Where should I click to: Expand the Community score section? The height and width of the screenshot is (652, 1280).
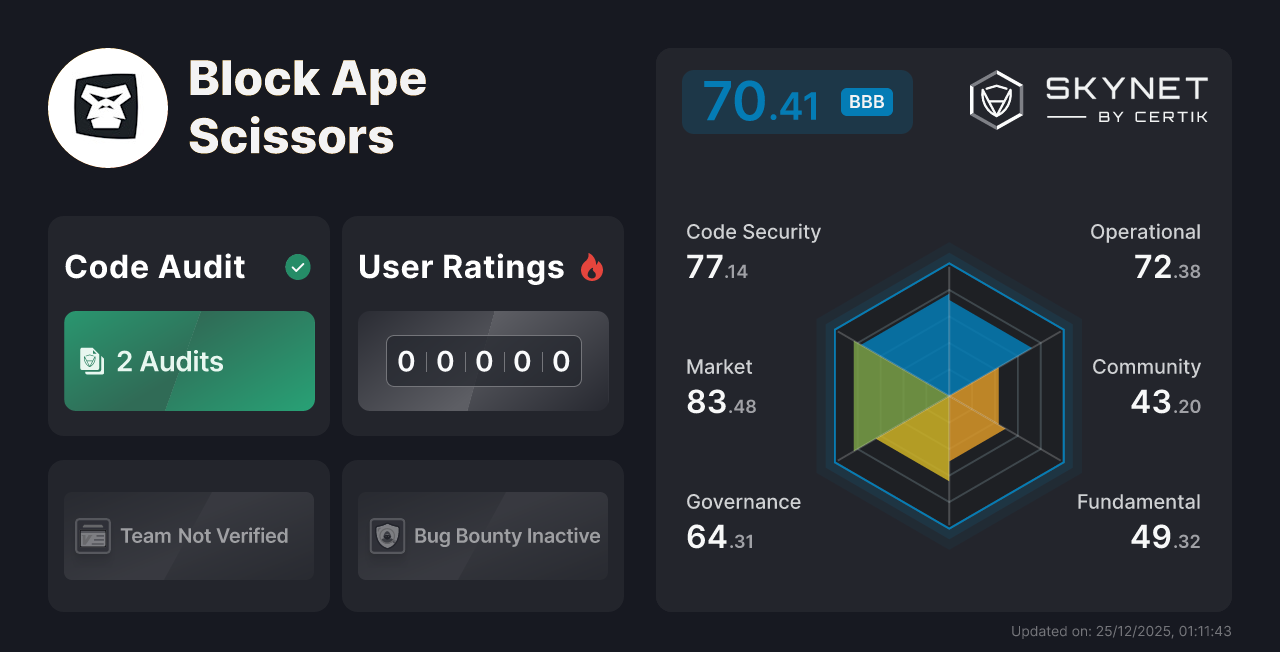coord(1146,386)
